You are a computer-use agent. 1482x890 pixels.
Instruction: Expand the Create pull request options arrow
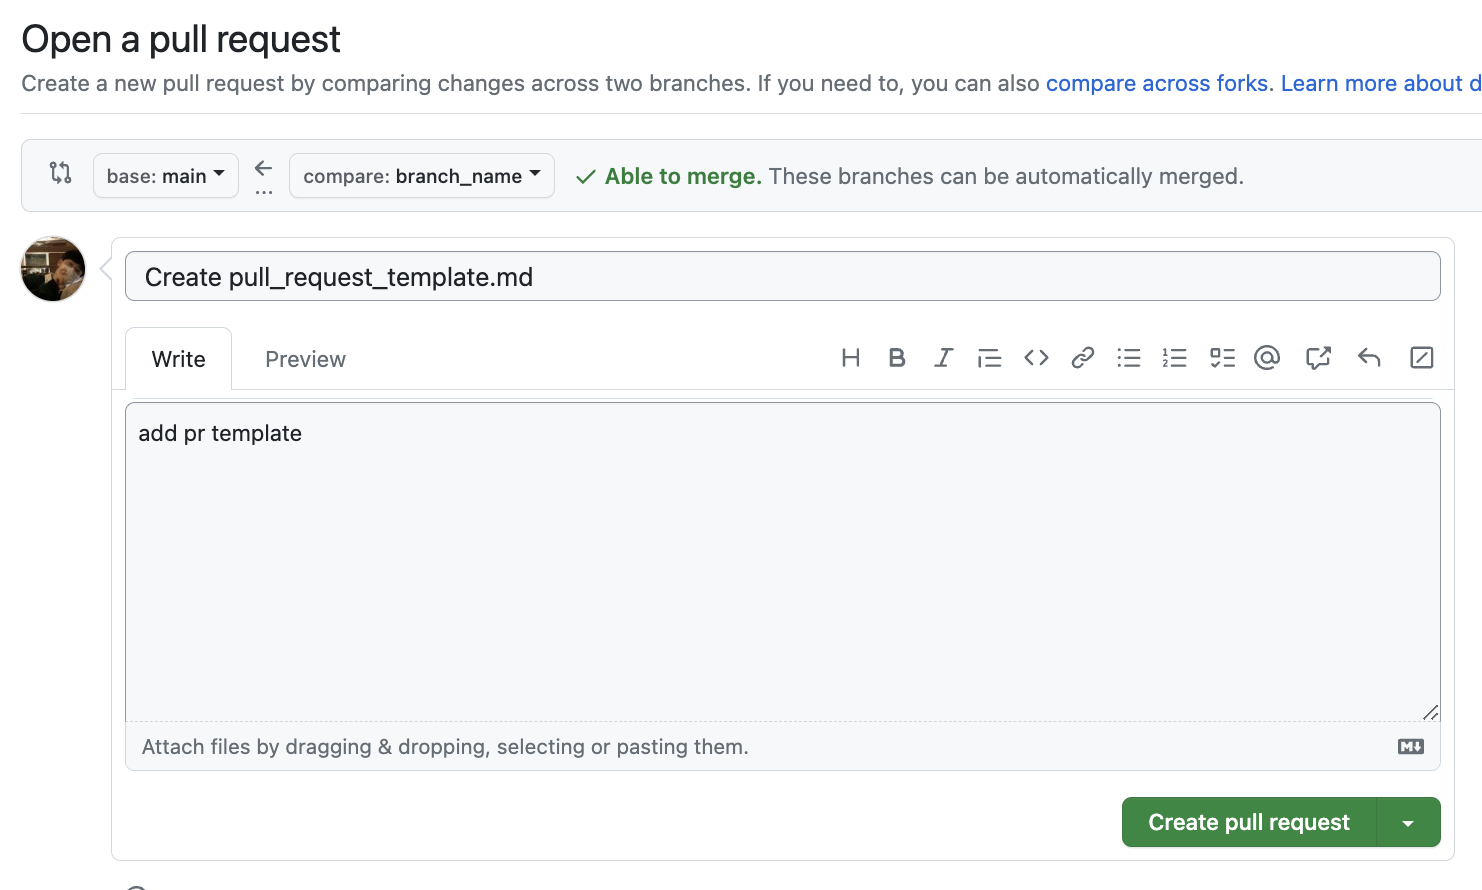(1408, 823)
